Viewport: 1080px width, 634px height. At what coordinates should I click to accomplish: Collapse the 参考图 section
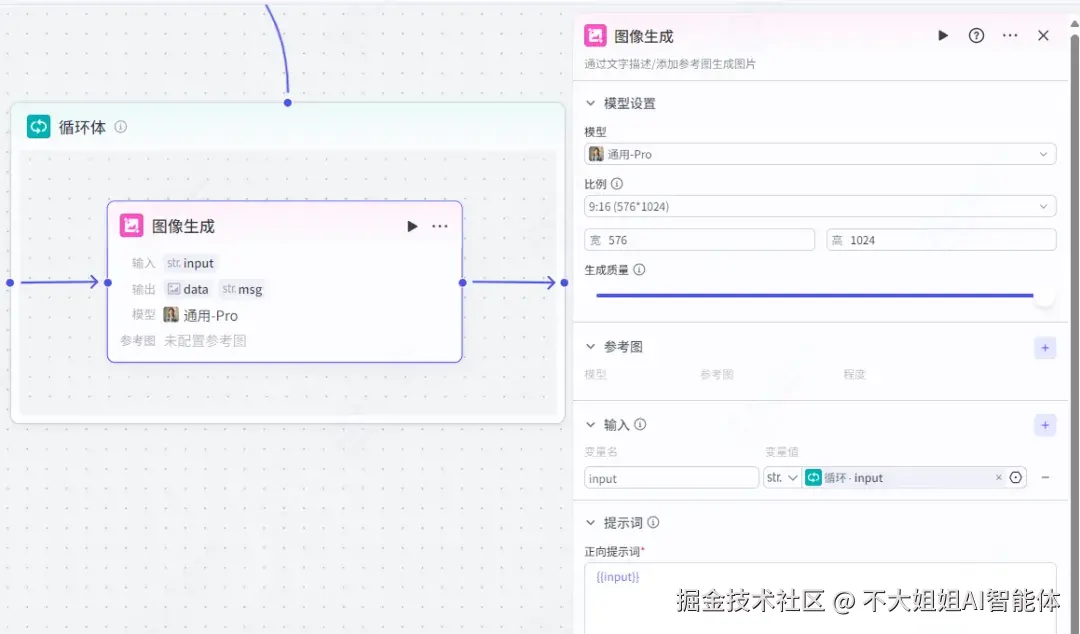point(591,347)
